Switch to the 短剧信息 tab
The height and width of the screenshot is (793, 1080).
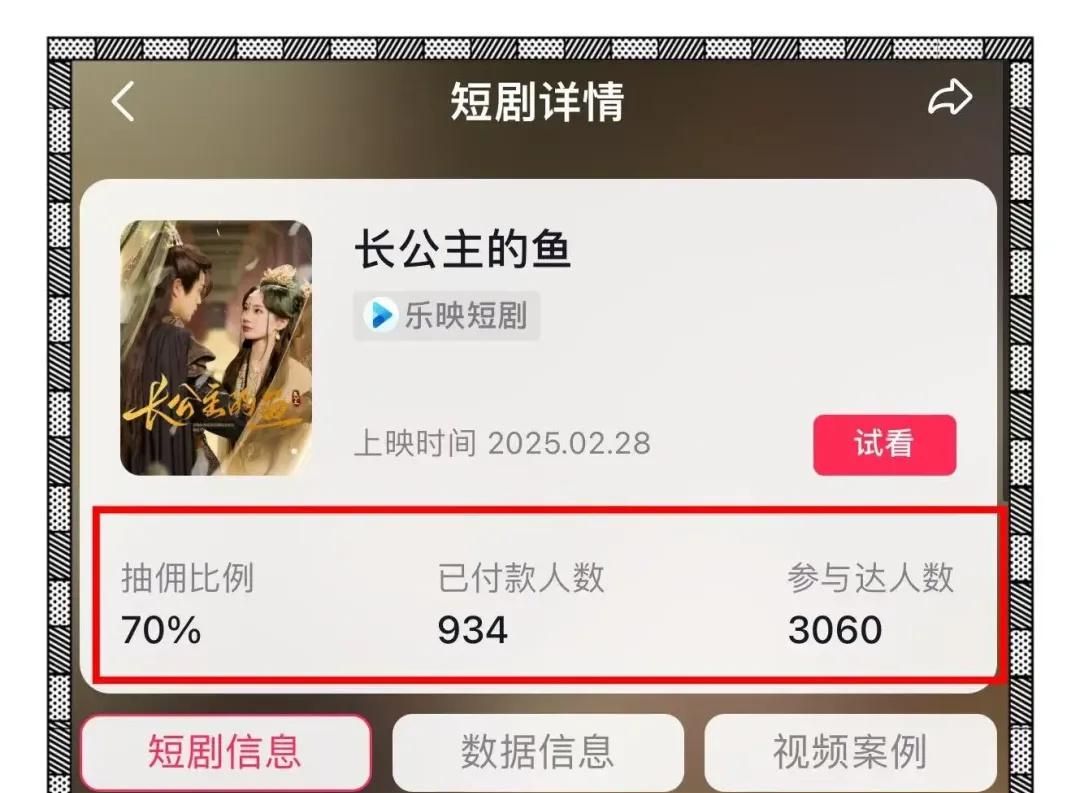[x=226, y=752]
